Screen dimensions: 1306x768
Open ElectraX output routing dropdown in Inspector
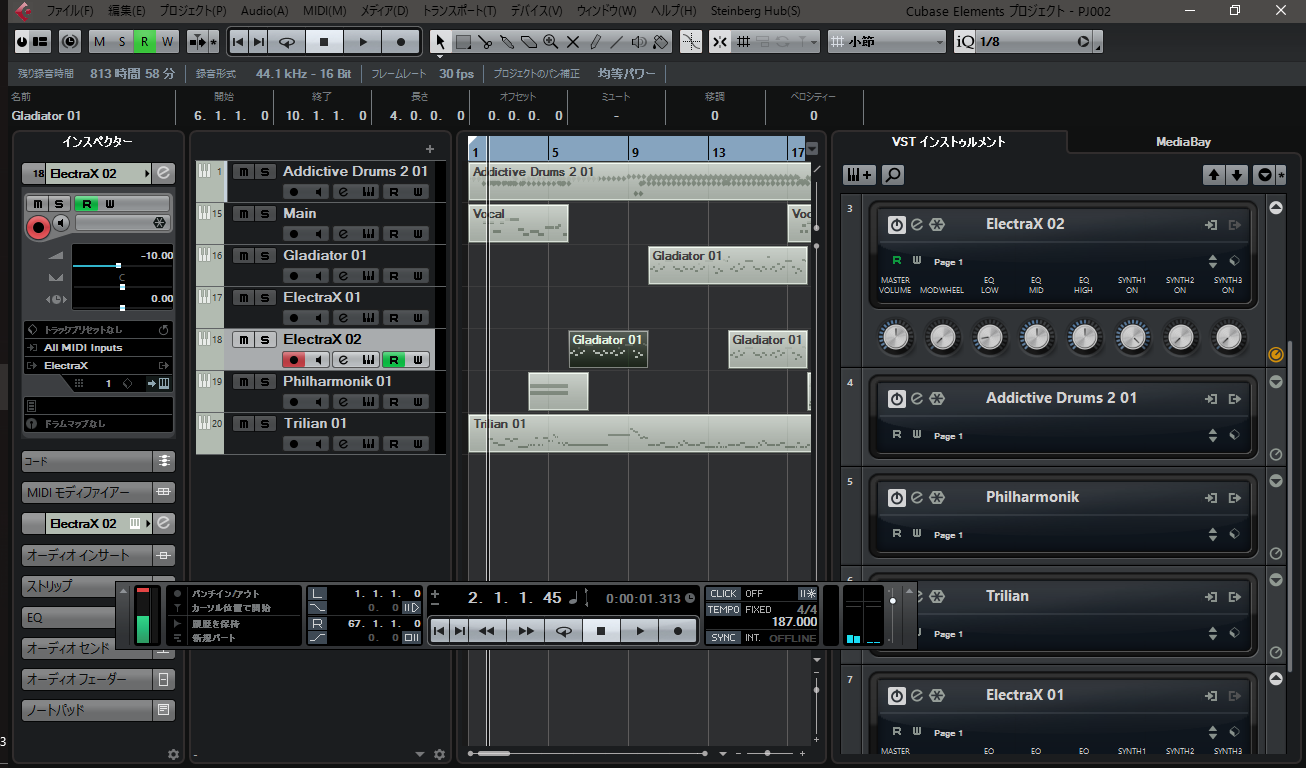click(98, 366)
